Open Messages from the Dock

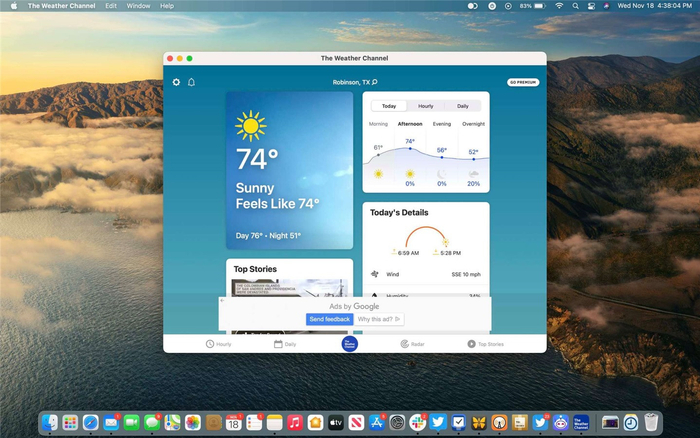tap(152, 422)
